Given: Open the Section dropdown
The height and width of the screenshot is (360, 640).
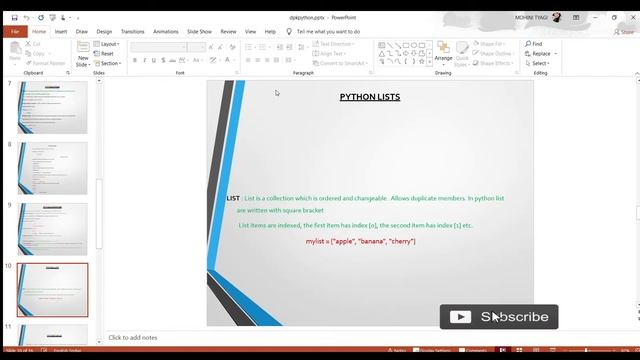Looking at the screenshot, I should coord(108,63).
